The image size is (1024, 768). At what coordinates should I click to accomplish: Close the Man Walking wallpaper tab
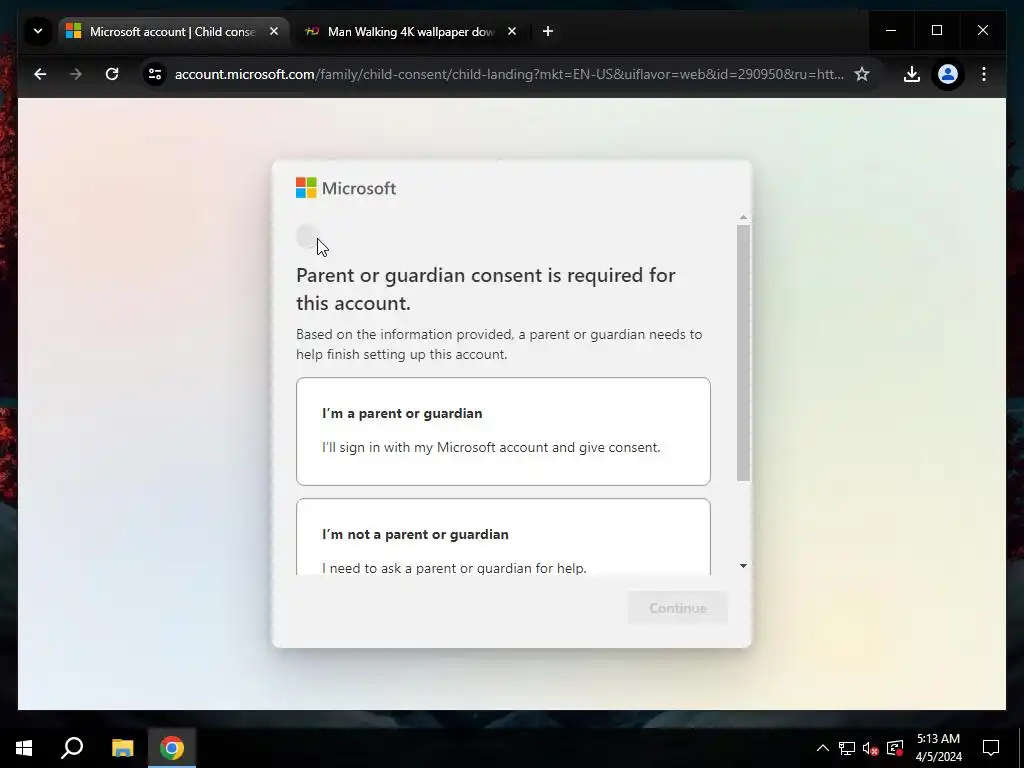512,31
